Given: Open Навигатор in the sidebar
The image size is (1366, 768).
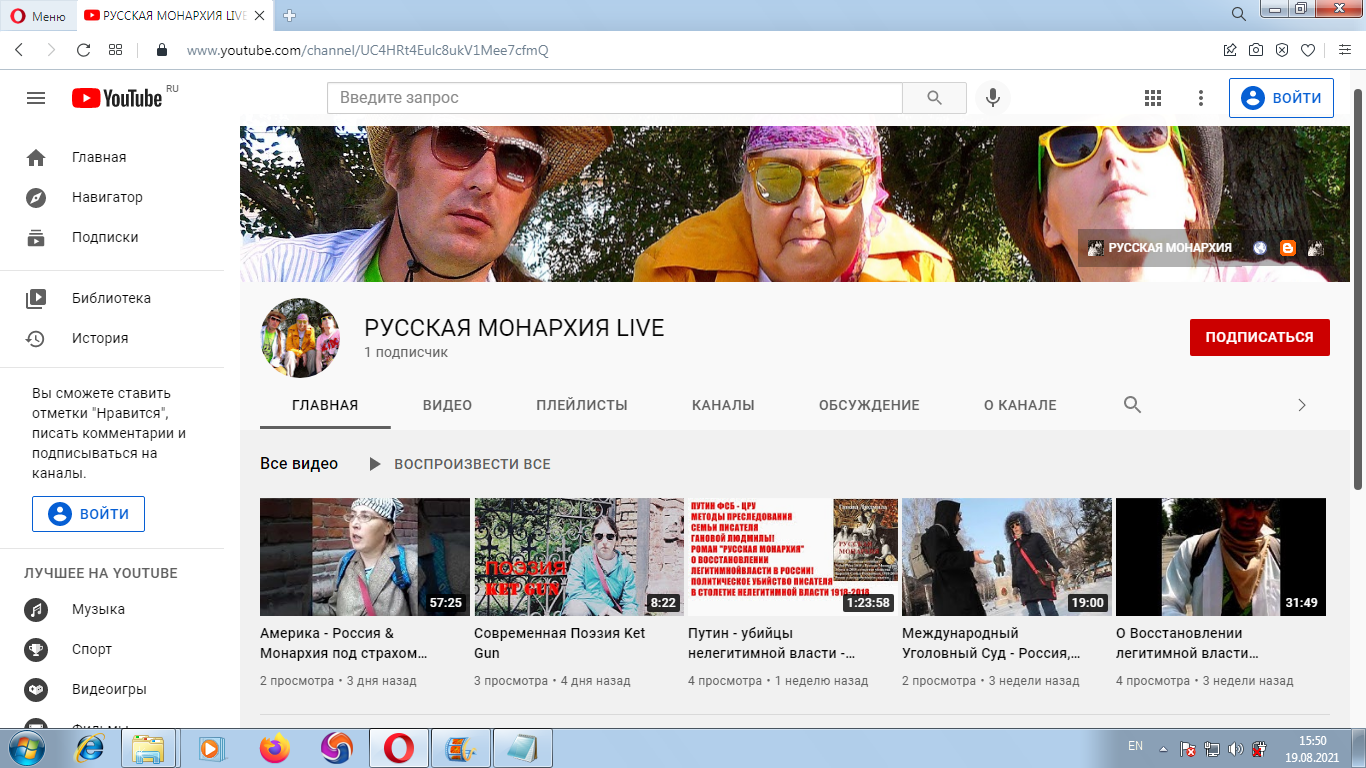Looking at the screenshot, I should [107, 197].
